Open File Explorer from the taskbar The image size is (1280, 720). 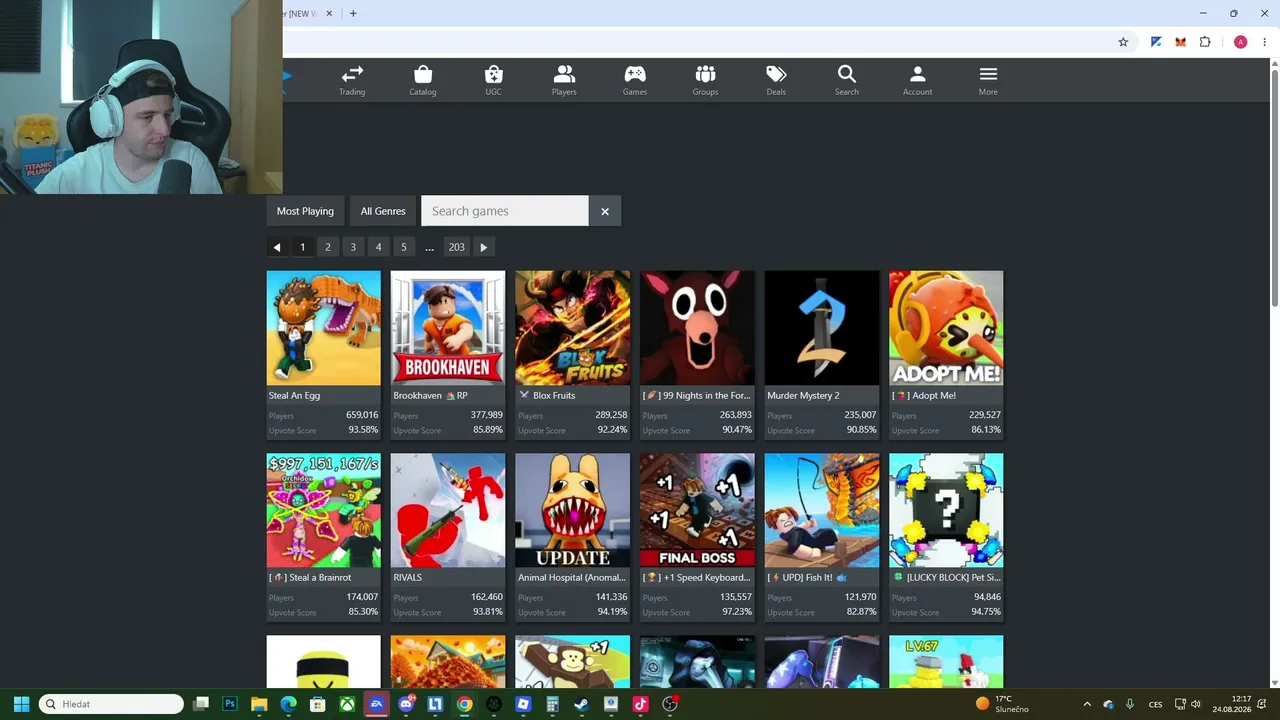click(259, 704)
